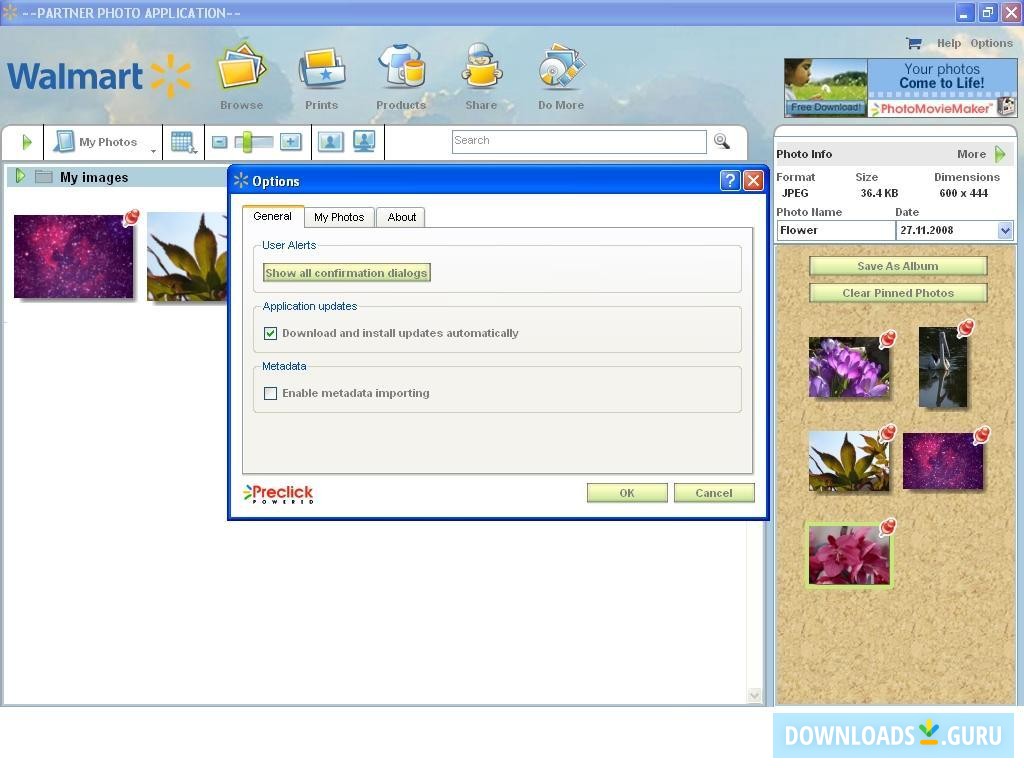Open the Help menu
This screenshot has height=768, width=1024.
point(948,43)
